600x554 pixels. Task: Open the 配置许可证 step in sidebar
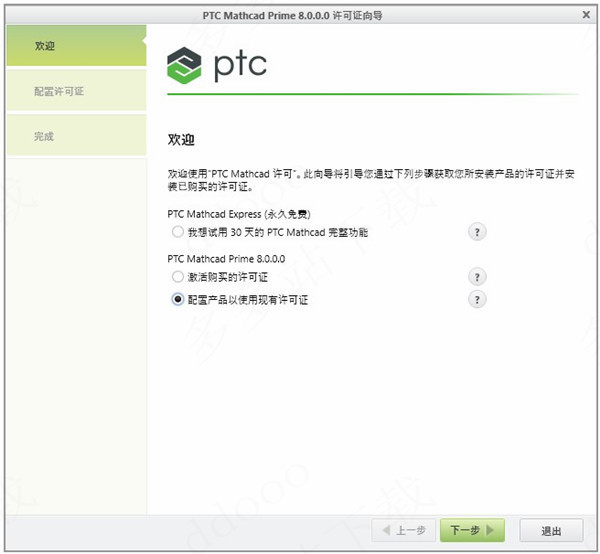(x=77, y=91)
